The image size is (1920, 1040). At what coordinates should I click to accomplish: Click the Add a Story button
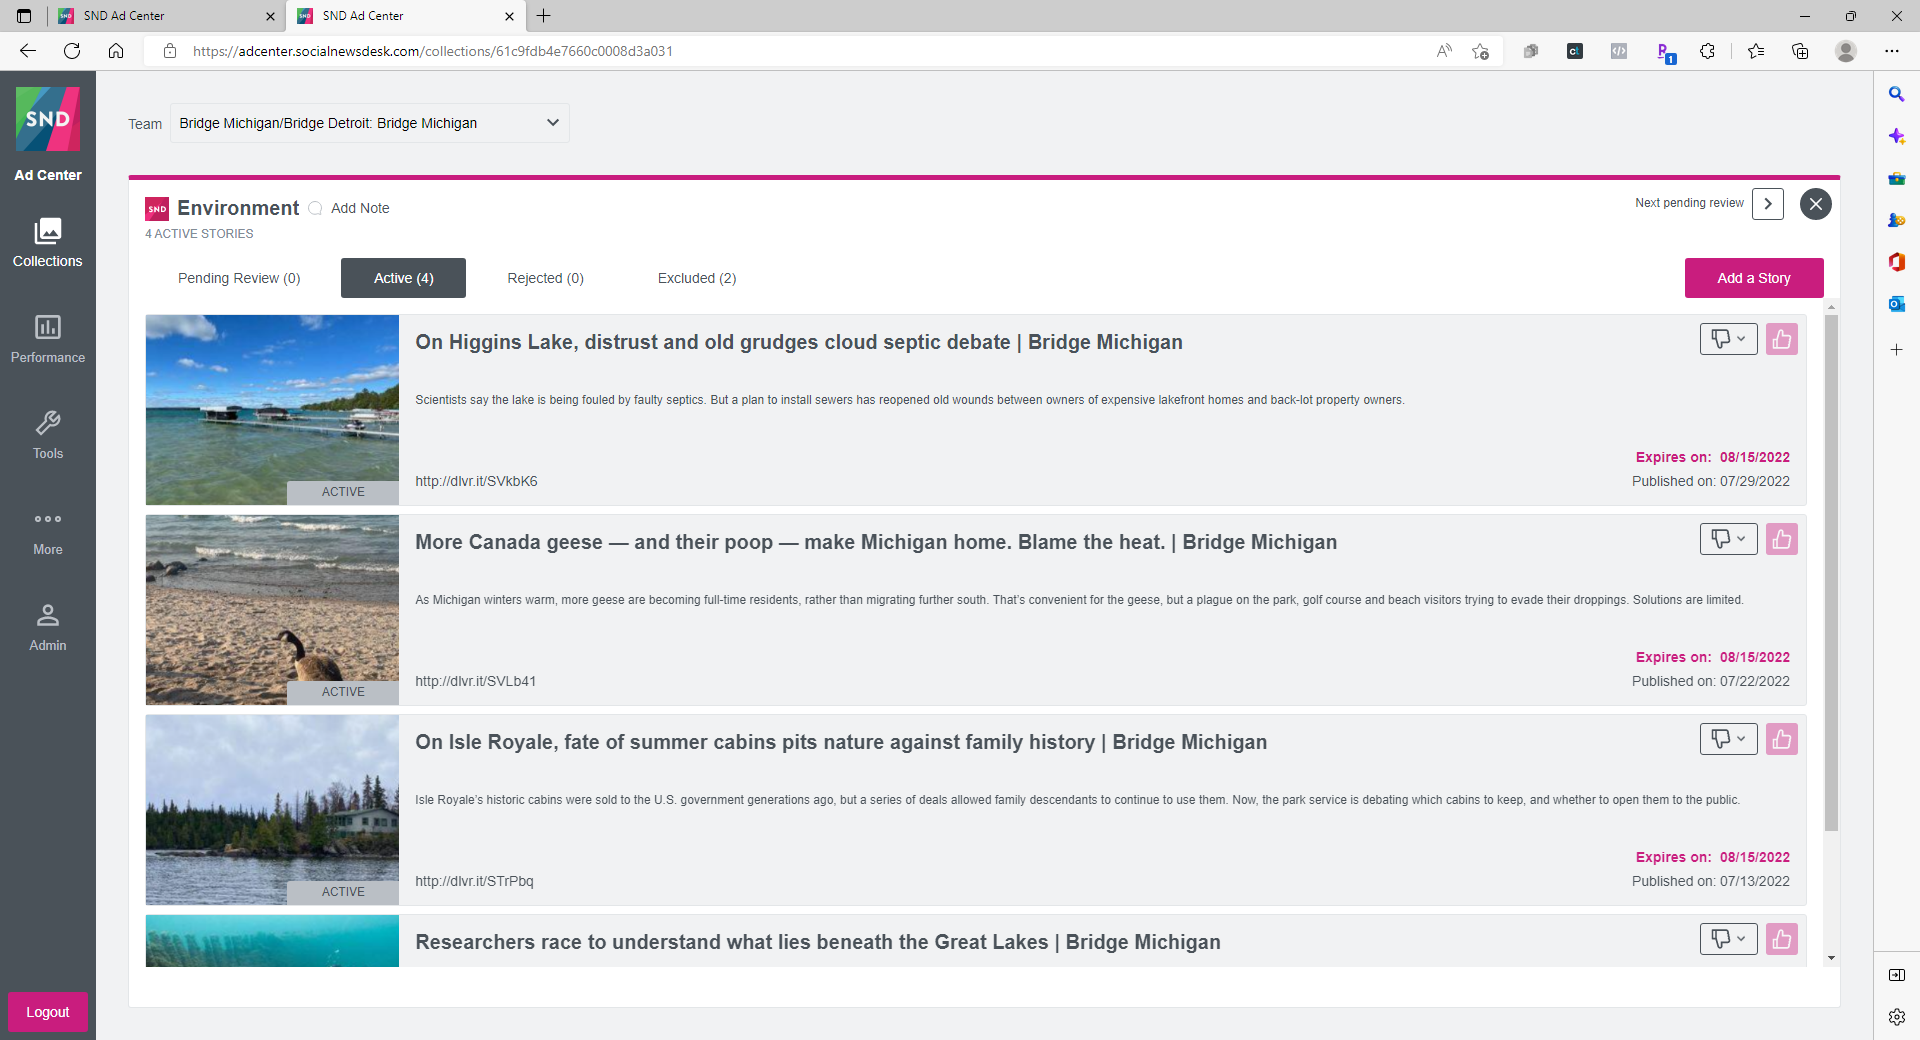coord(1754,278)
